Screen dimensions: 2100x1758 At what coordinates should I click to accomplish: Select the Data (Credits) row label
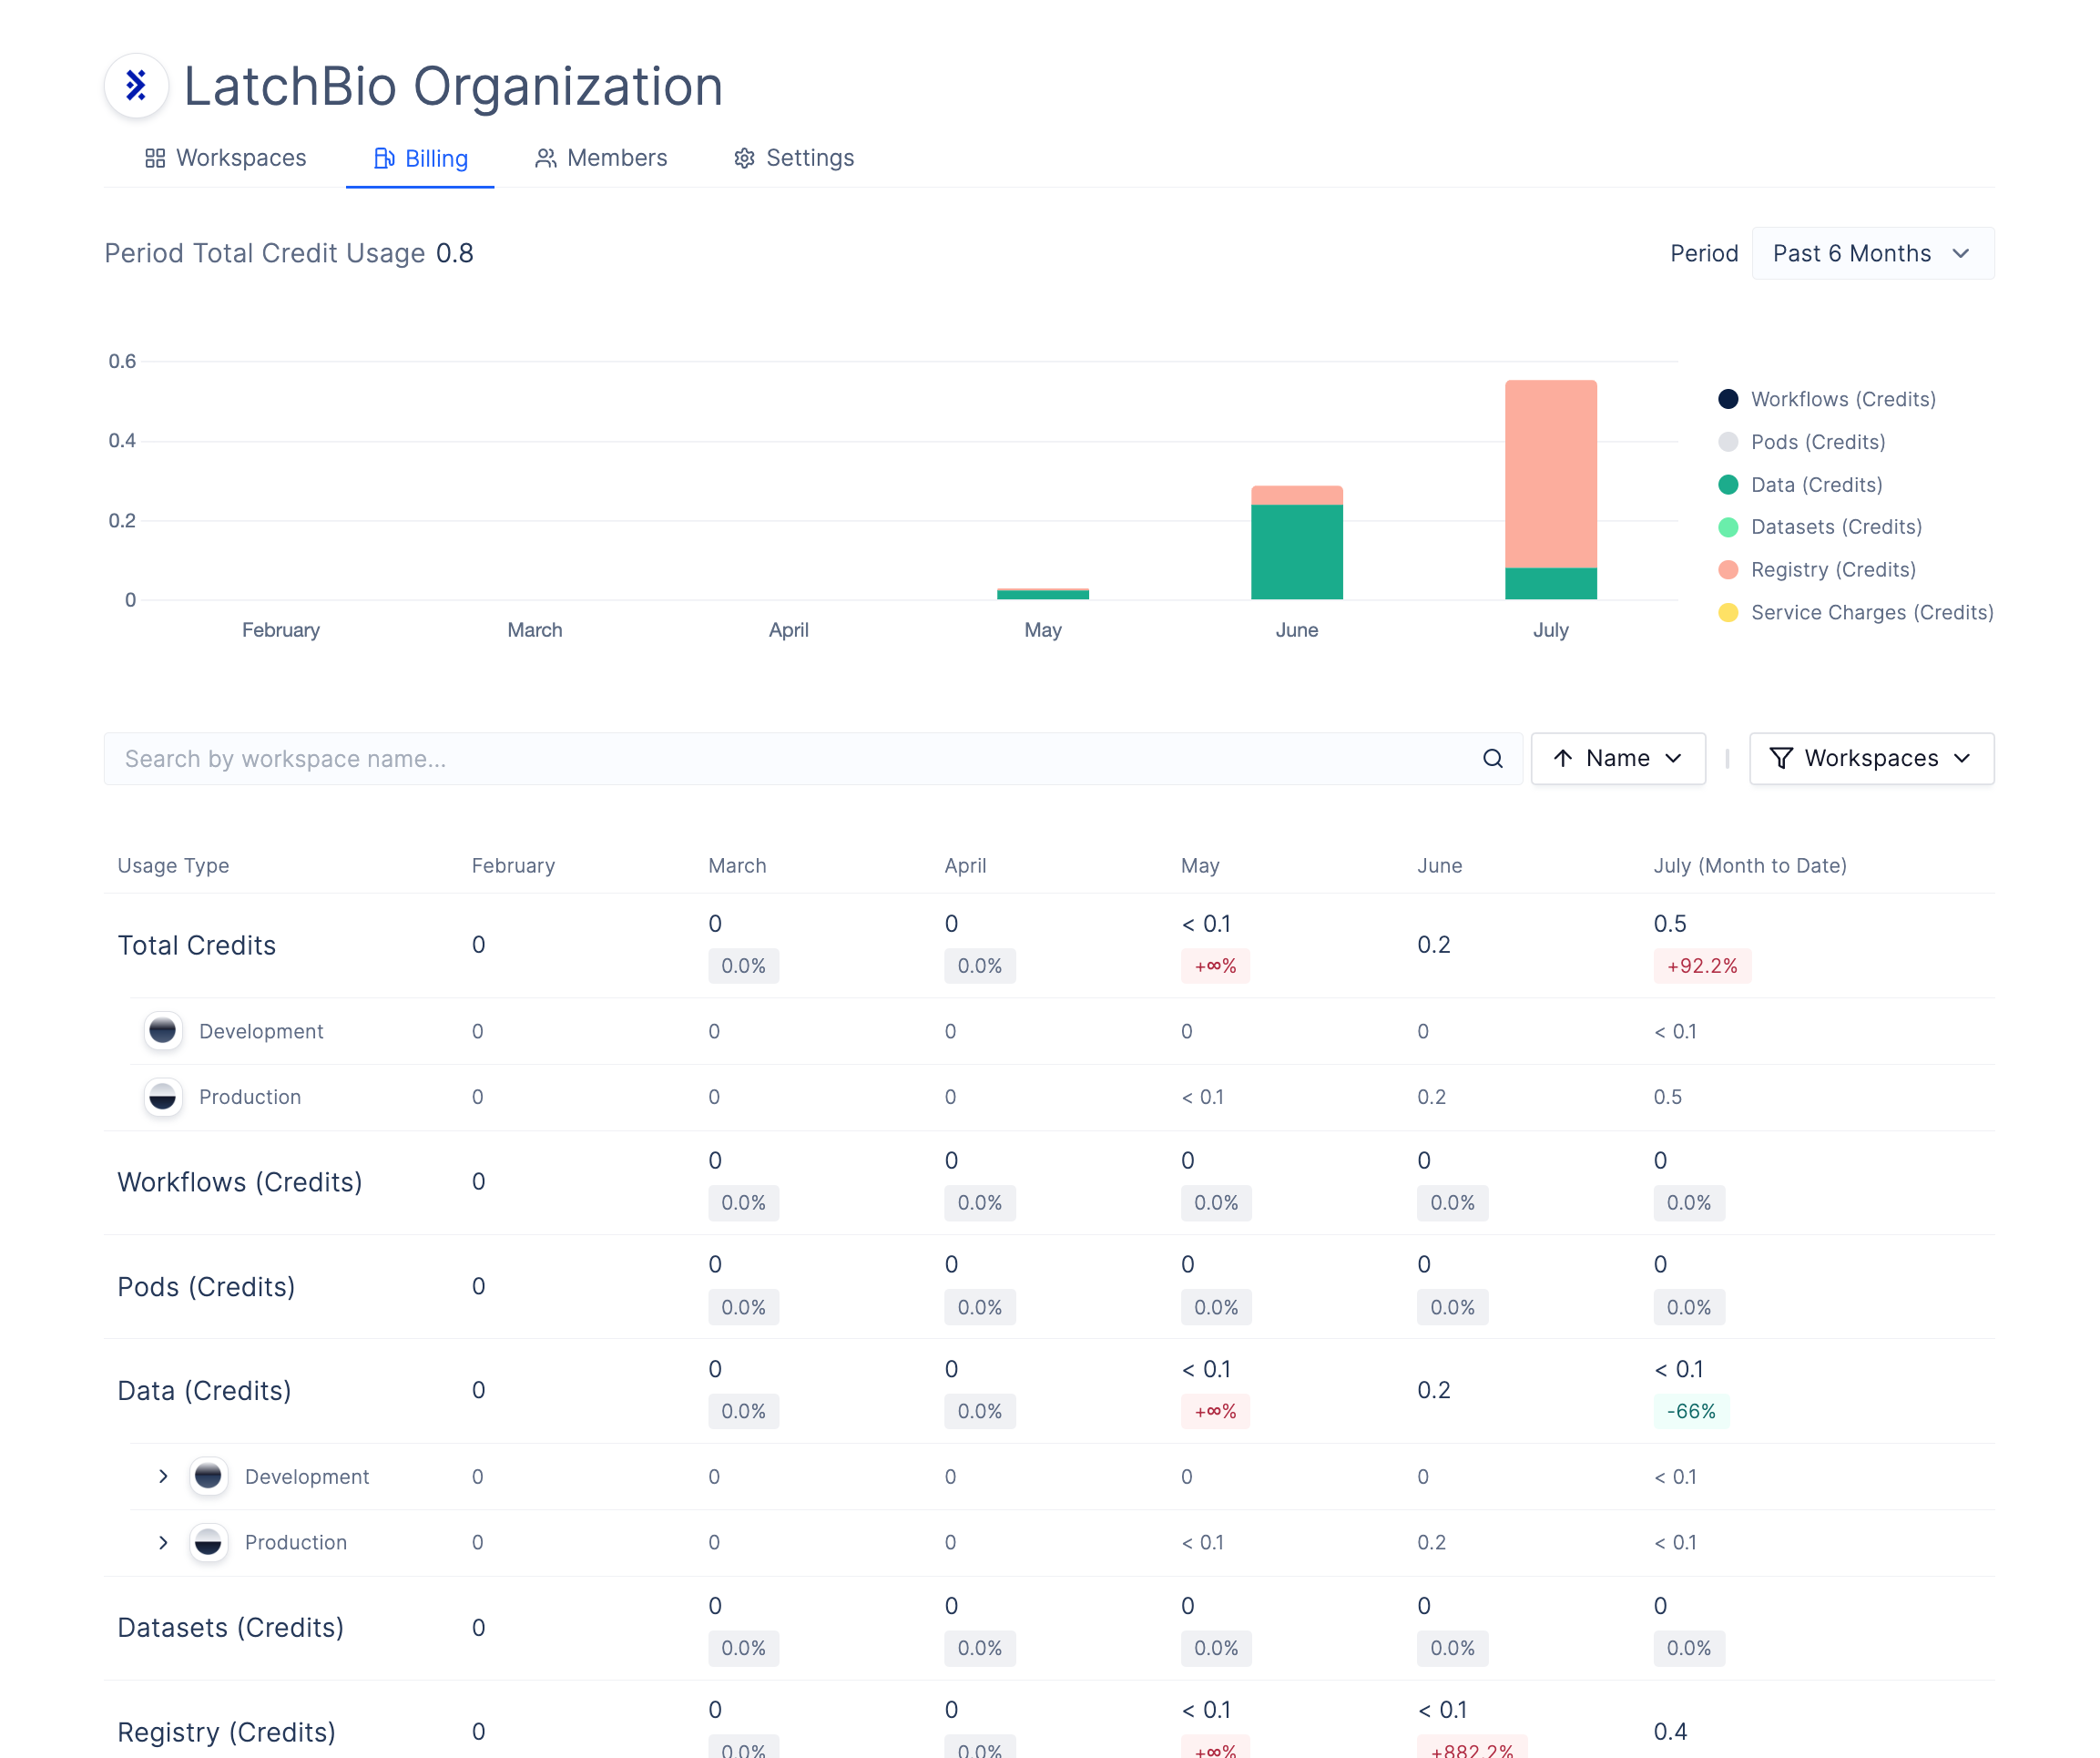[204, 1390]
